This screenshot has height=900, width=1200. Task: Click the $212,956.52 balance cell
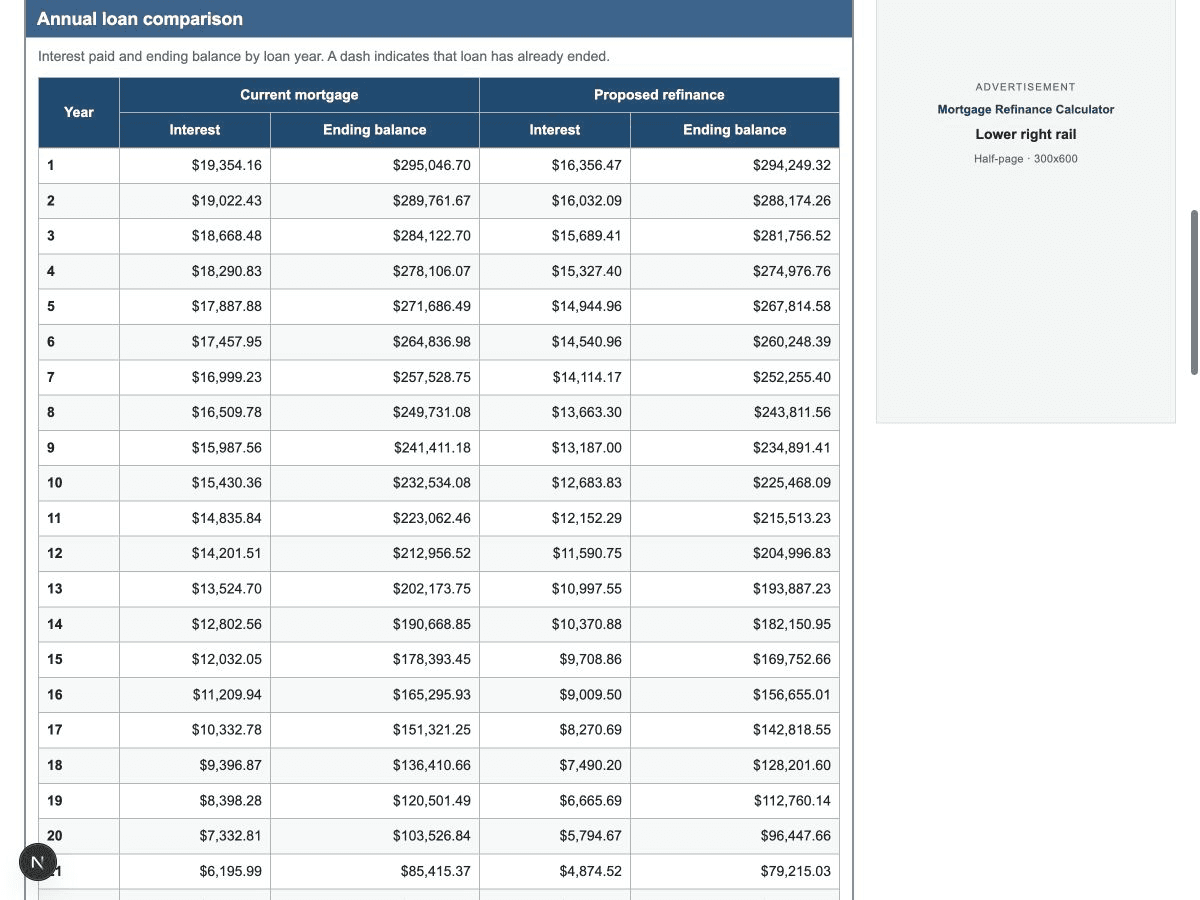click(x=375, y=554)
